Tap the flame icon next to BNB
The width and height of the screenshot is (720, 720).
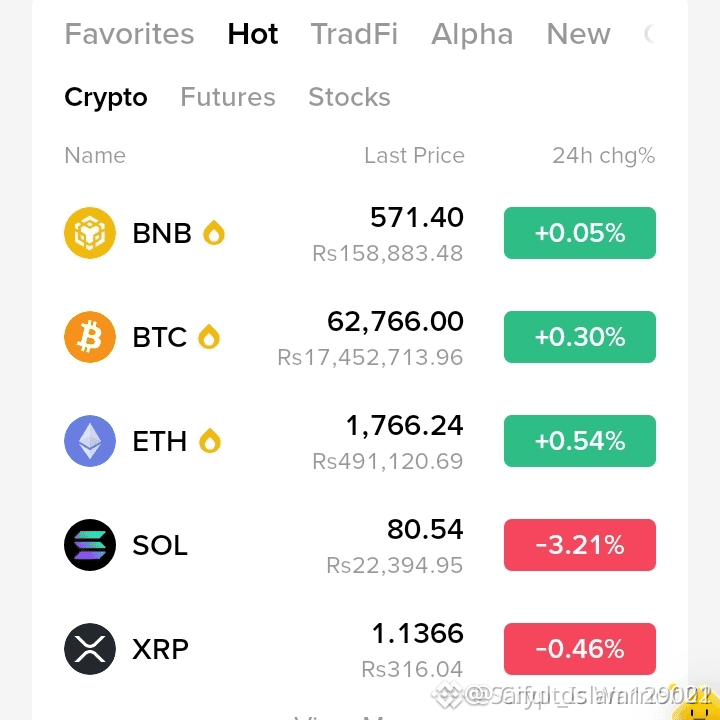(x=214, y=232)
